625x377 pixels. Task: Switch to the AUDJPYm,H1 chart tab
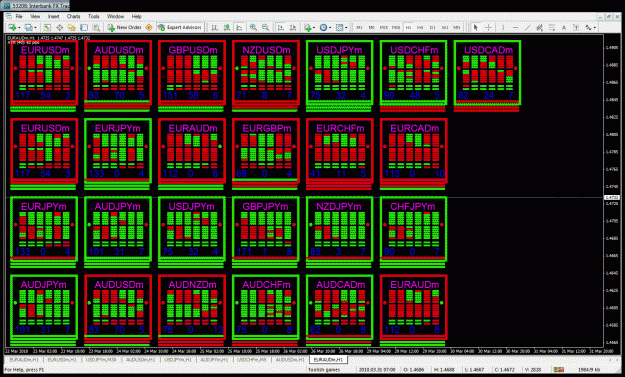tap(214, 359)
